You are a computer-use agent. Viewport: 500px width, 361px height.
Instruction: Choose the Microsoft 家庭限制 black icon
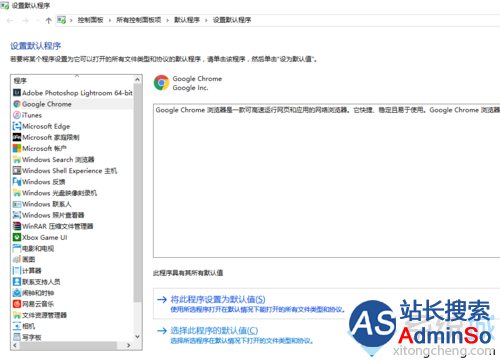pos(17,137)
